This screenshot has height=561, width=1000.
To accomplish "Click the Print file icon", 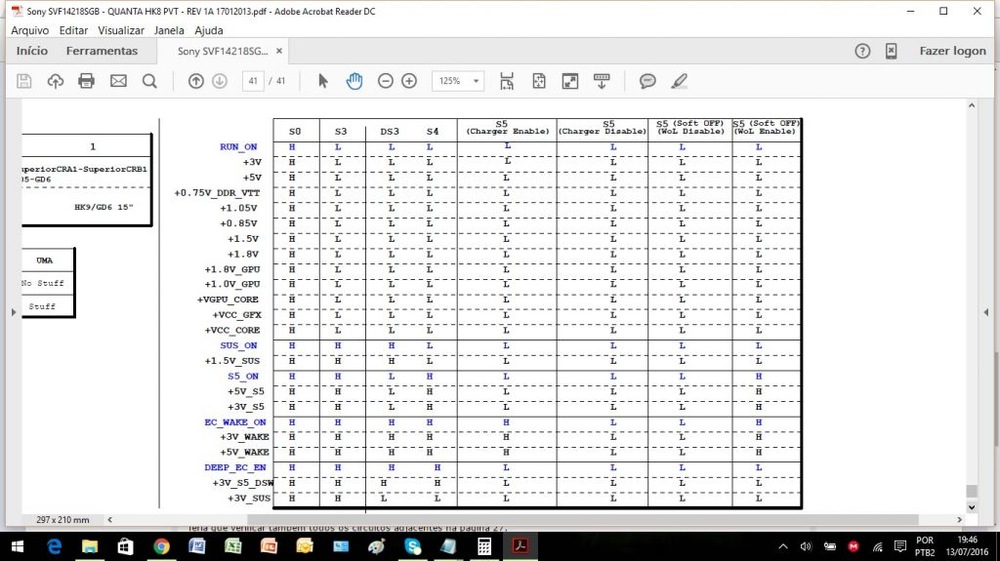I will tap(87, 81).
